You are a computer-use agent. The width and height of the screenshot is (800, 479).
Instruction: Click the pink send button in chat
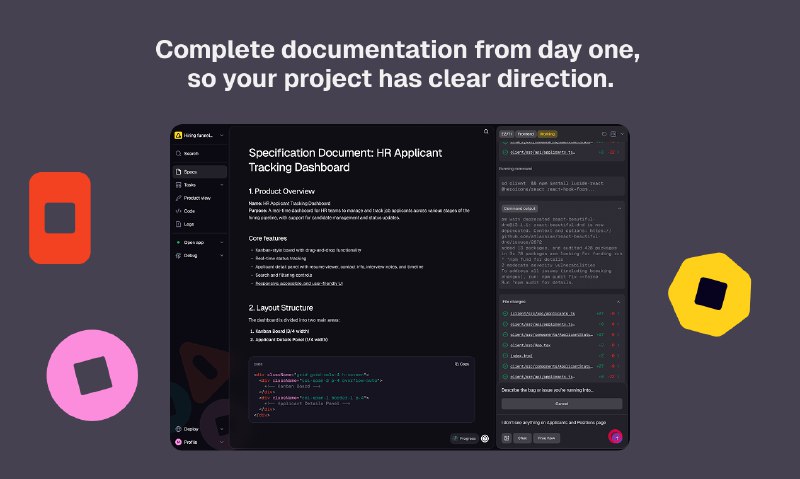(616, 437)
